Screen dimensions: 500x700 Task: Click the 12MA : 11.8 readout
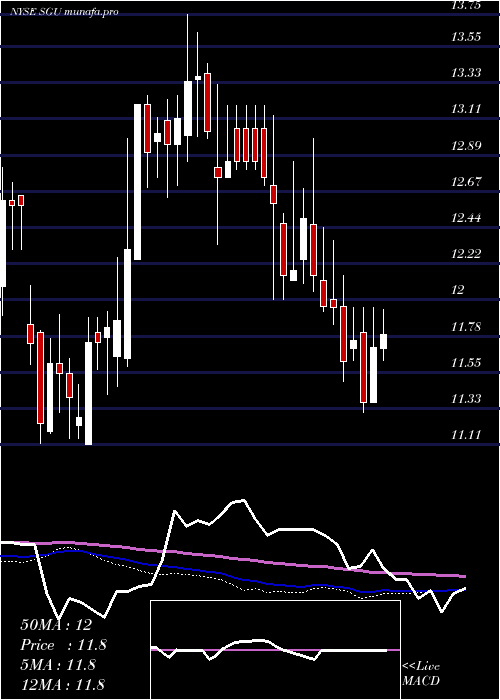(x=63, y=685)
